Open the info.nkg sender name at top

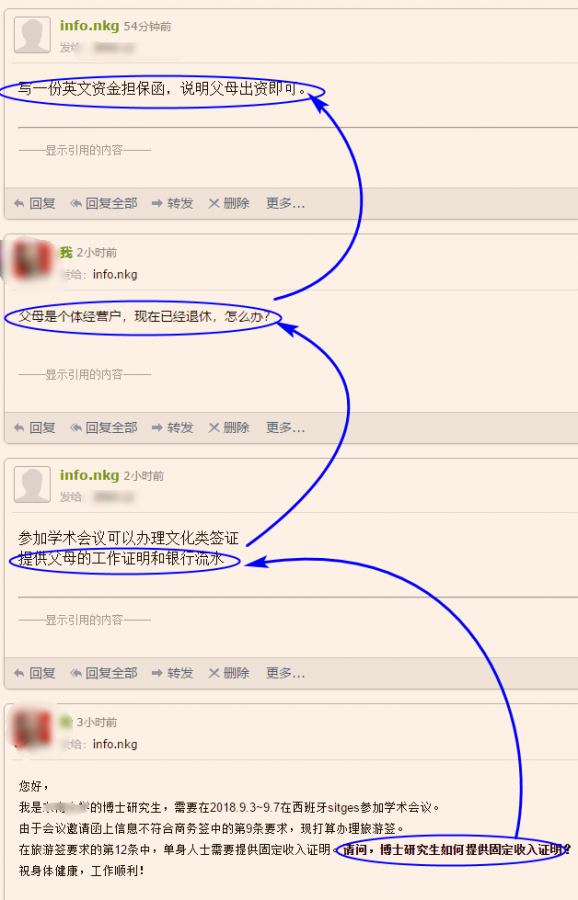pos(90,26)
